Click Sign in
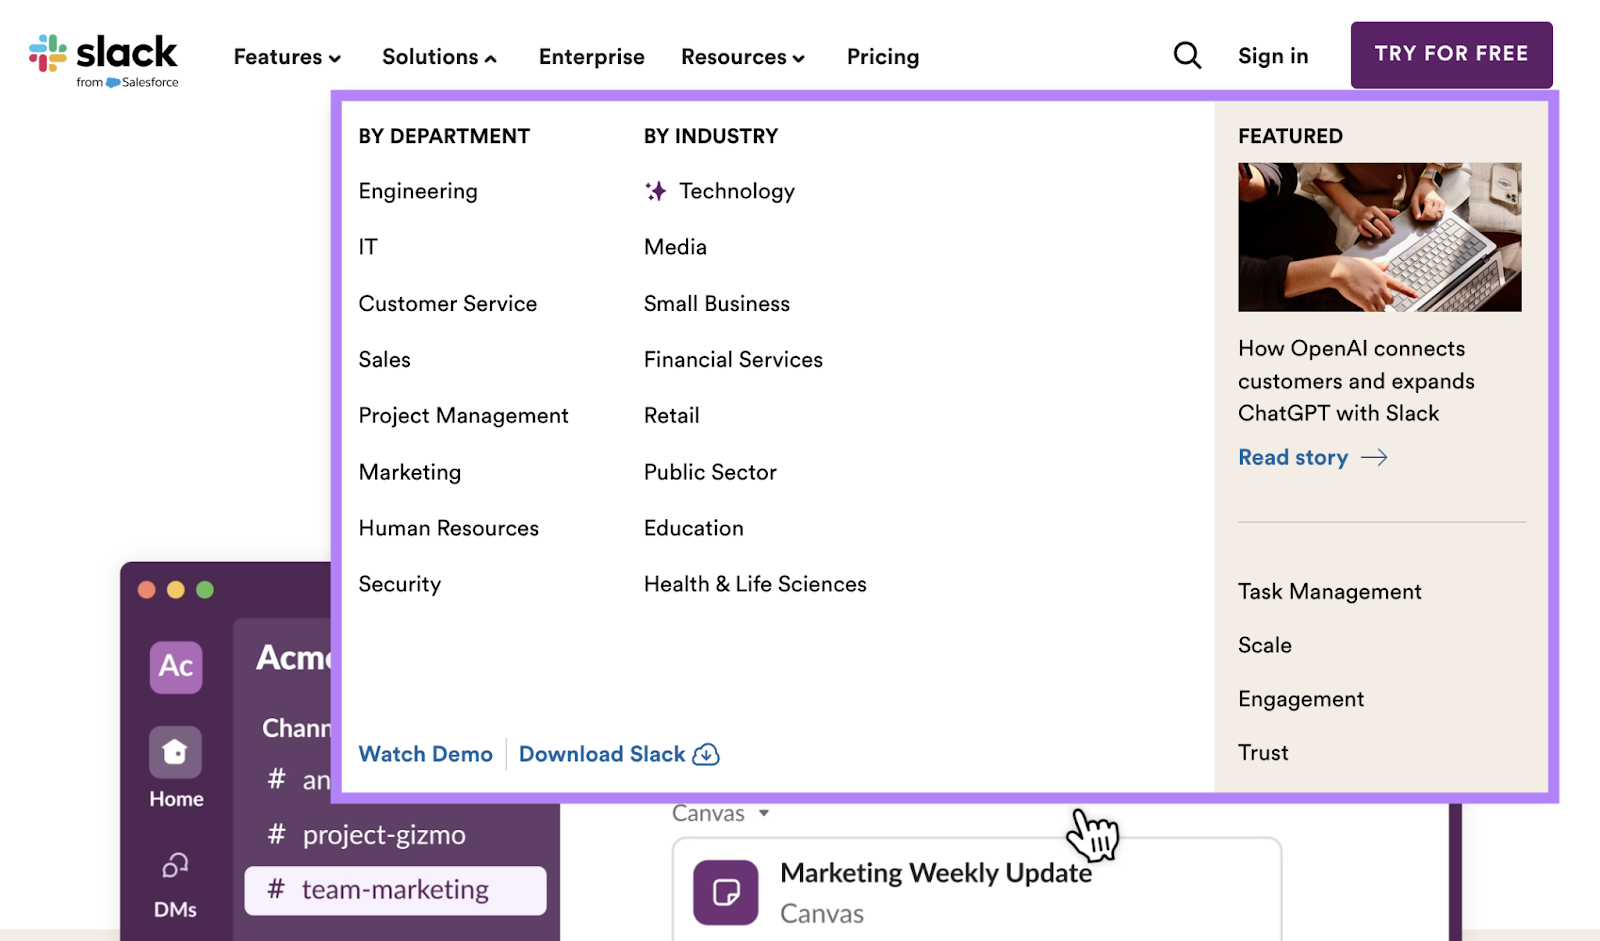The image size is (1600, 941). click(x=1272, y=56)
